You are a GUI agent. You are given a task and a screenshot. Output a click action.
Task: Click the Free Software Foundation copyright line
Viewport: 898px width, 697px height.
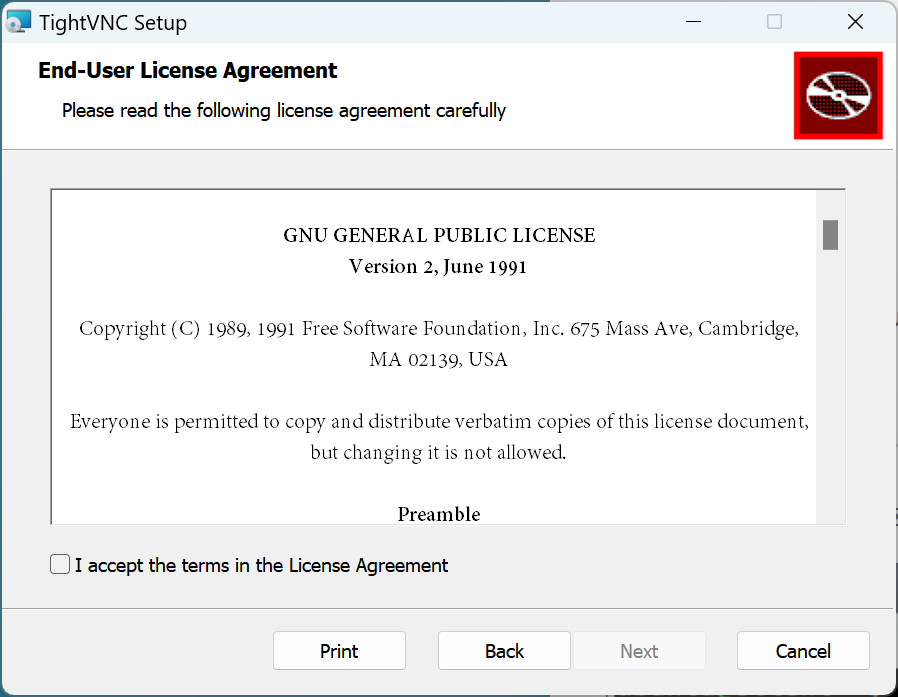[439, 328]
